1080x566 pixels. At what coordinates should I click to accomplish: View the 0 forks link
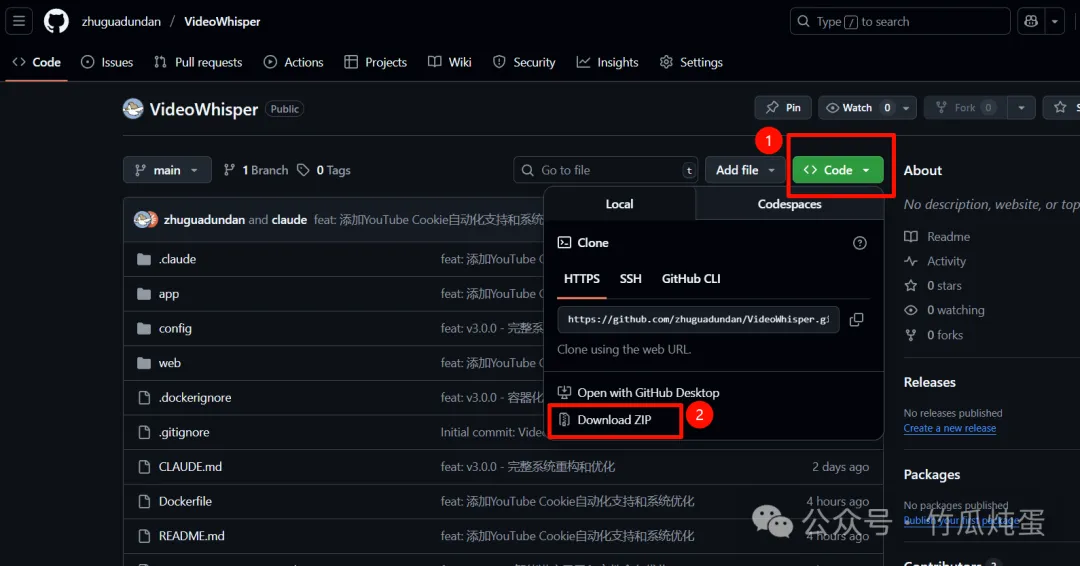click(934, 335)
